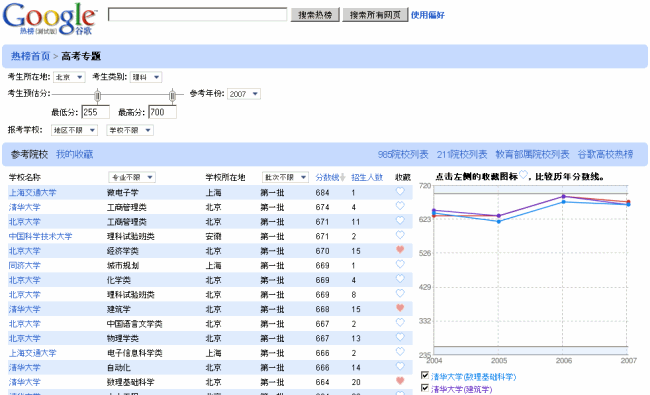
Task: Focus the Google search text box
Action: point(197,15)
